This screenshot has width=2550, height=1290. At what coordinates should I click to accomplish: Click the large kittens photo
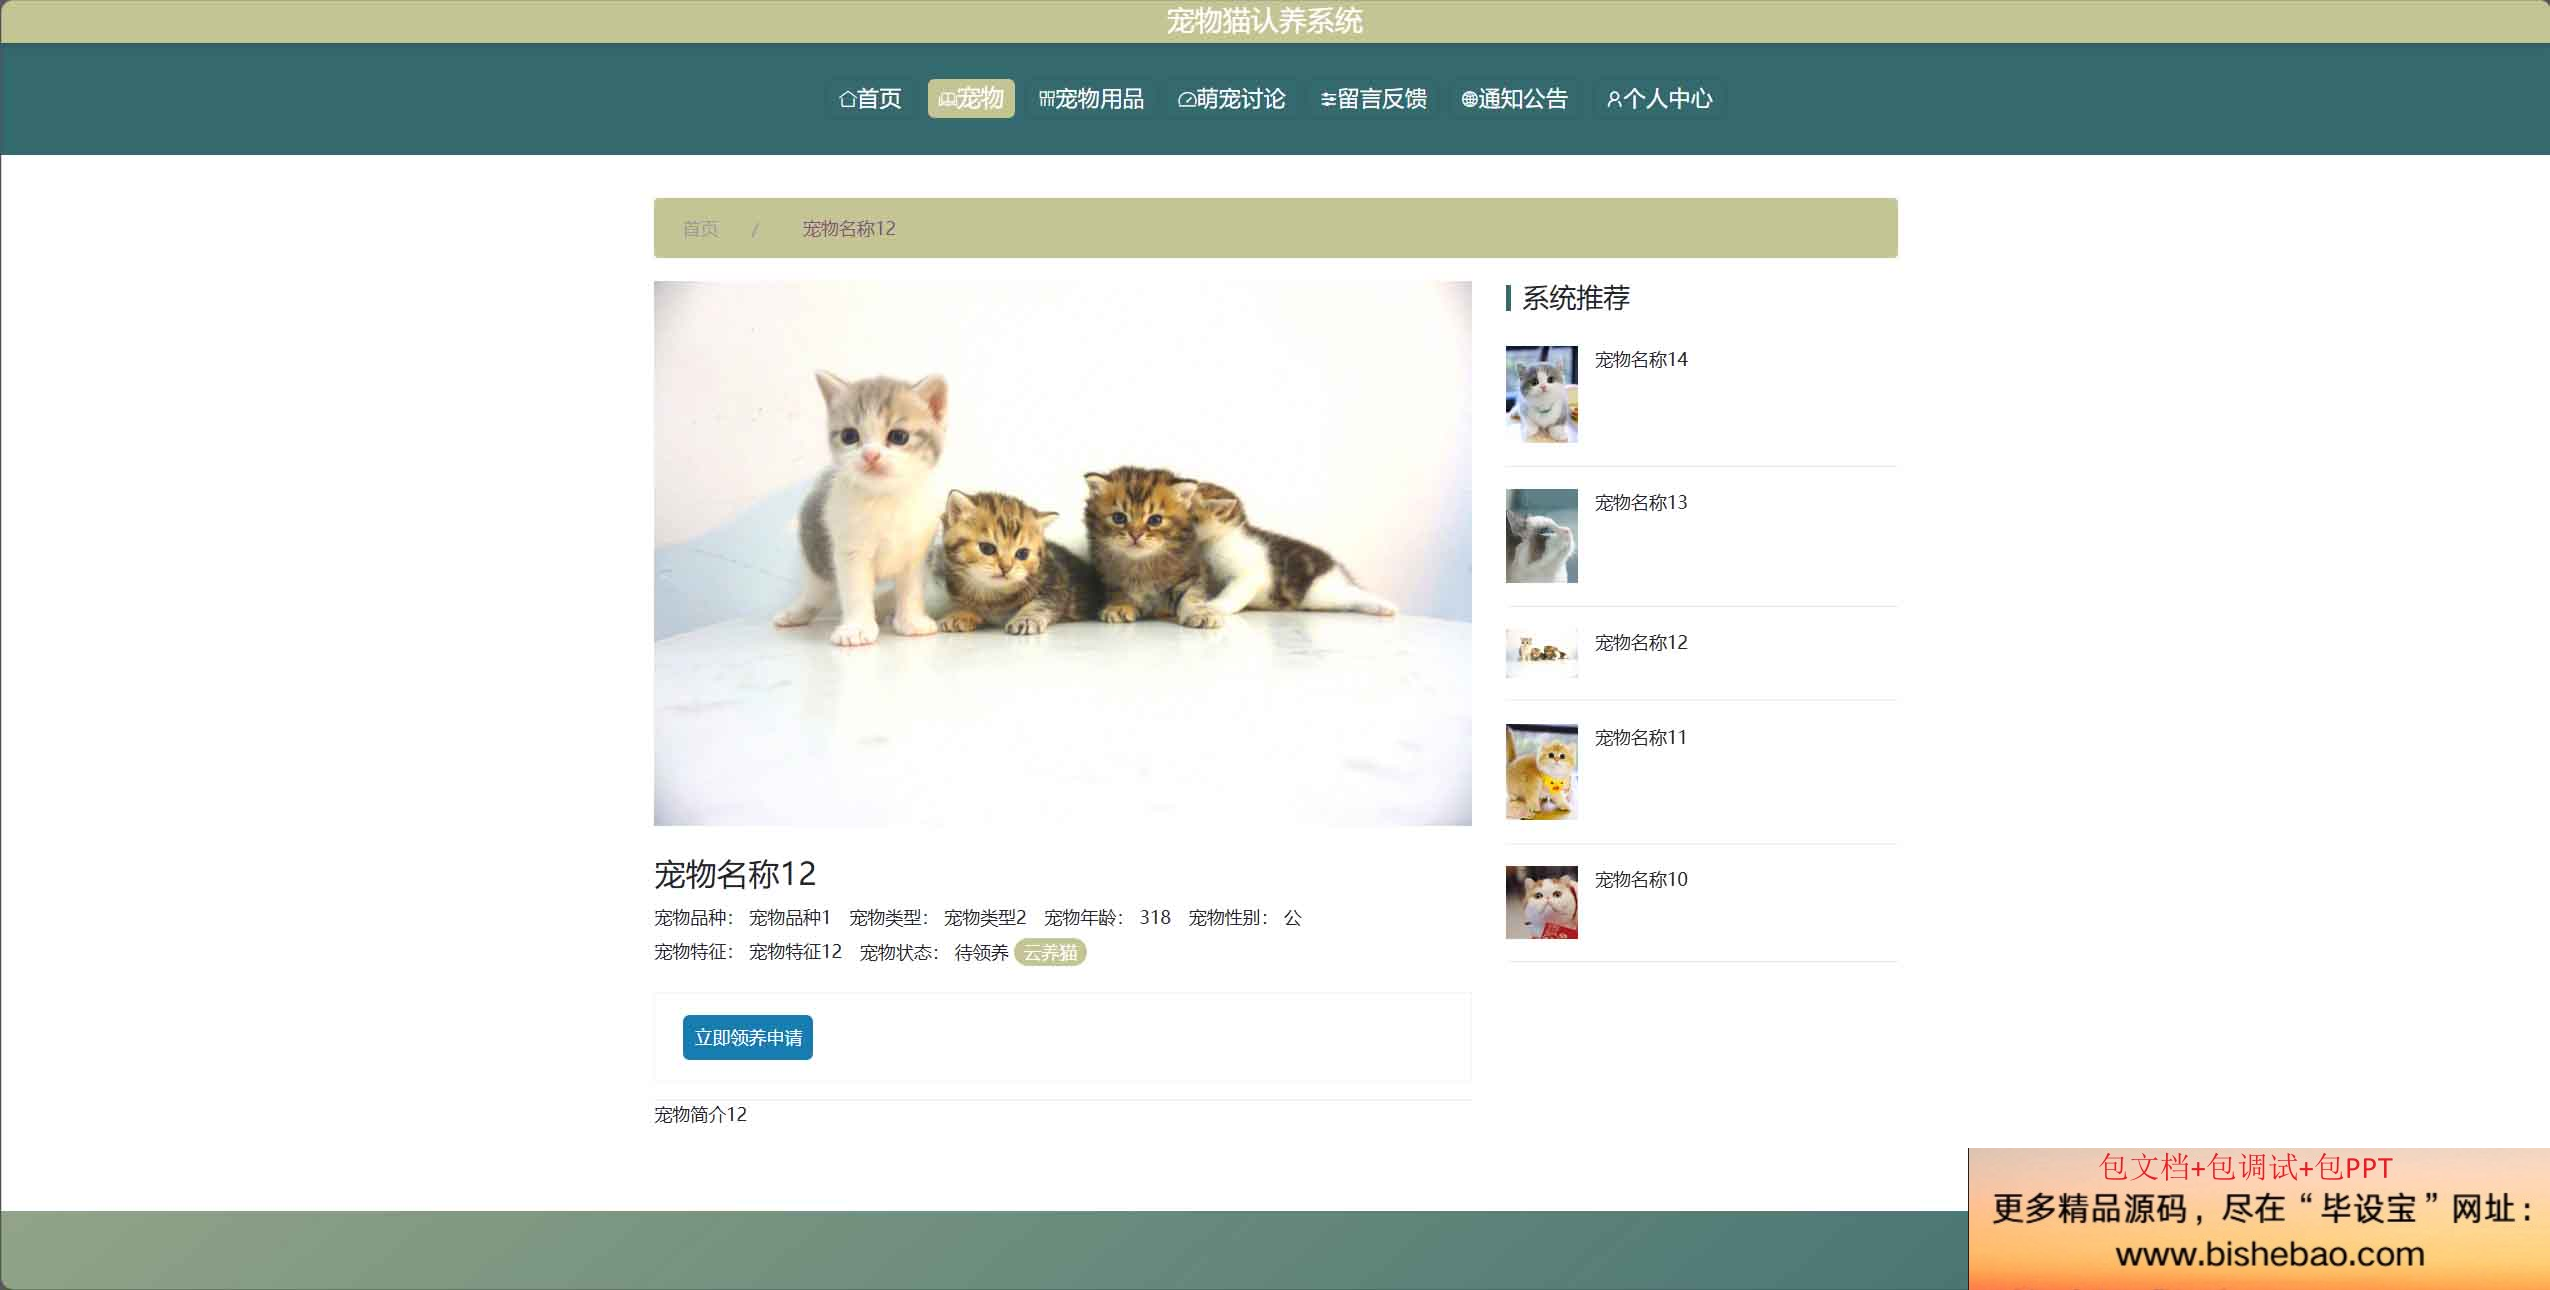pos(1063,554)
